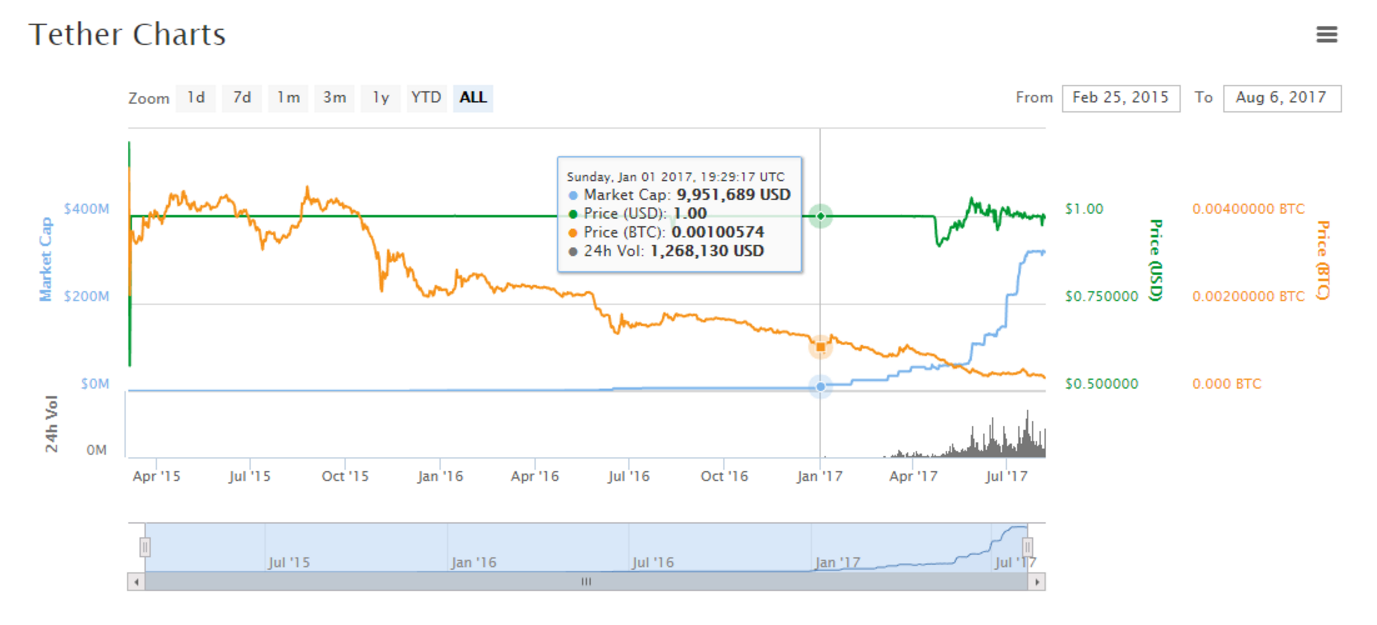This screenshot has width=1377, height=625.
Task: Click the Price (USD) axis title
Action: [x=1155, y=259]
